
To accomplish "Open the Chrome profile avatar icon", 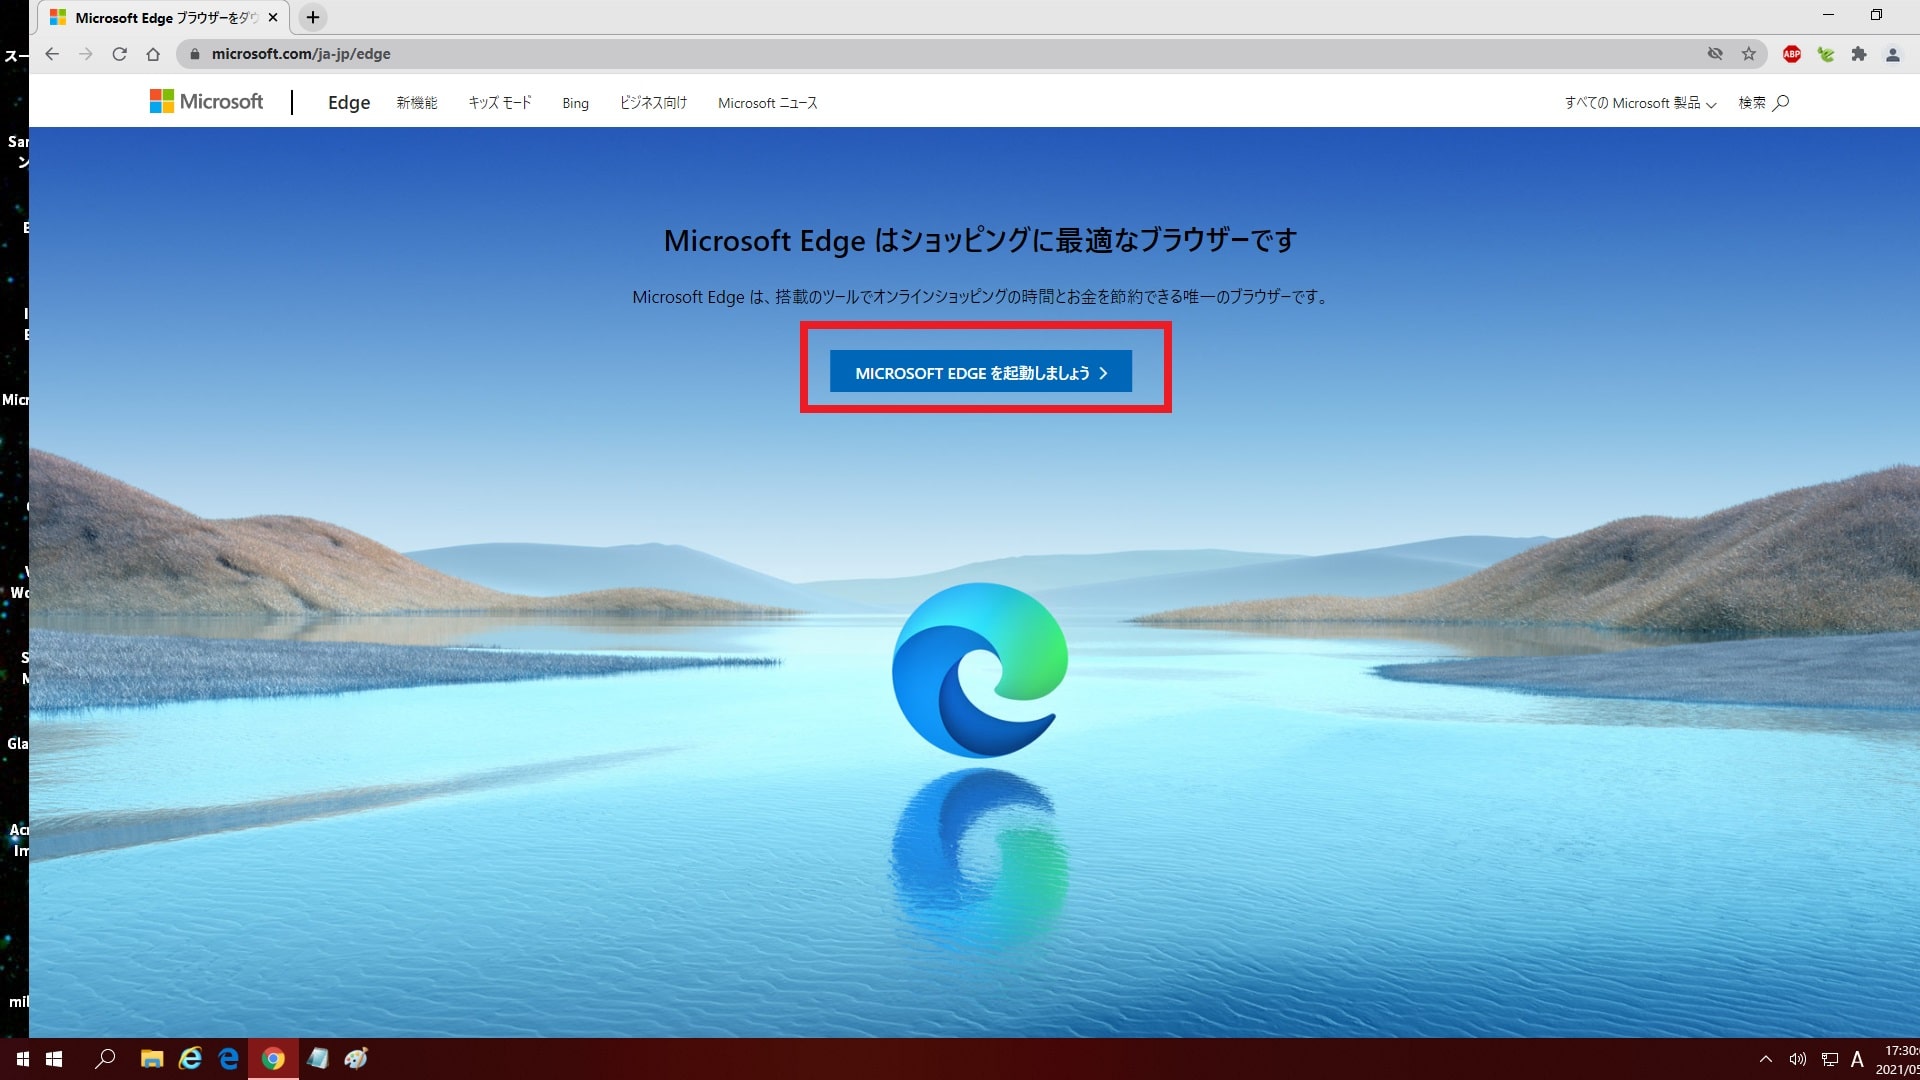I will (x=1893, y=54).
